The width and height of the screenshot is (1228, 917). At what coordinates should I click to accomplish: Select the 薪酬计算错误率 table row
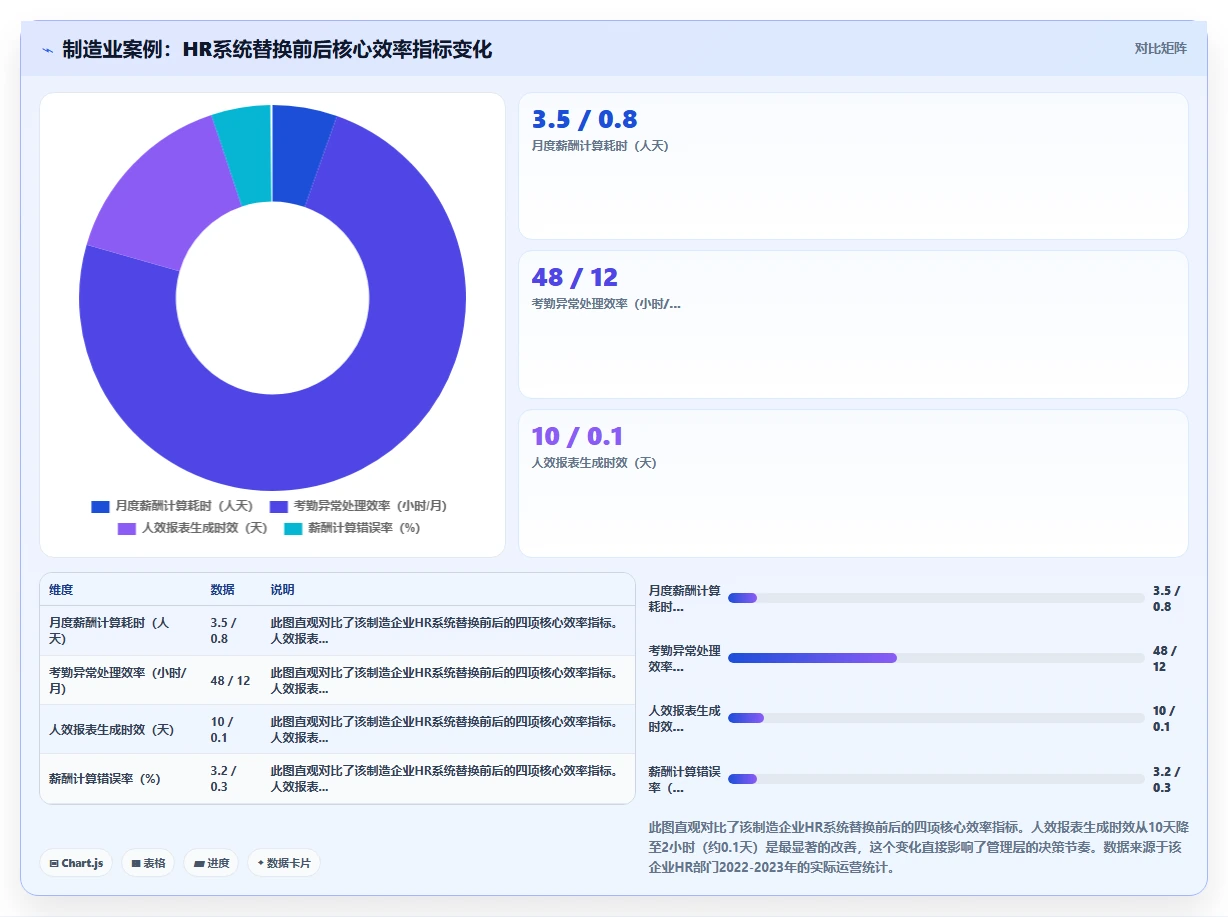(x=337, y=779)
